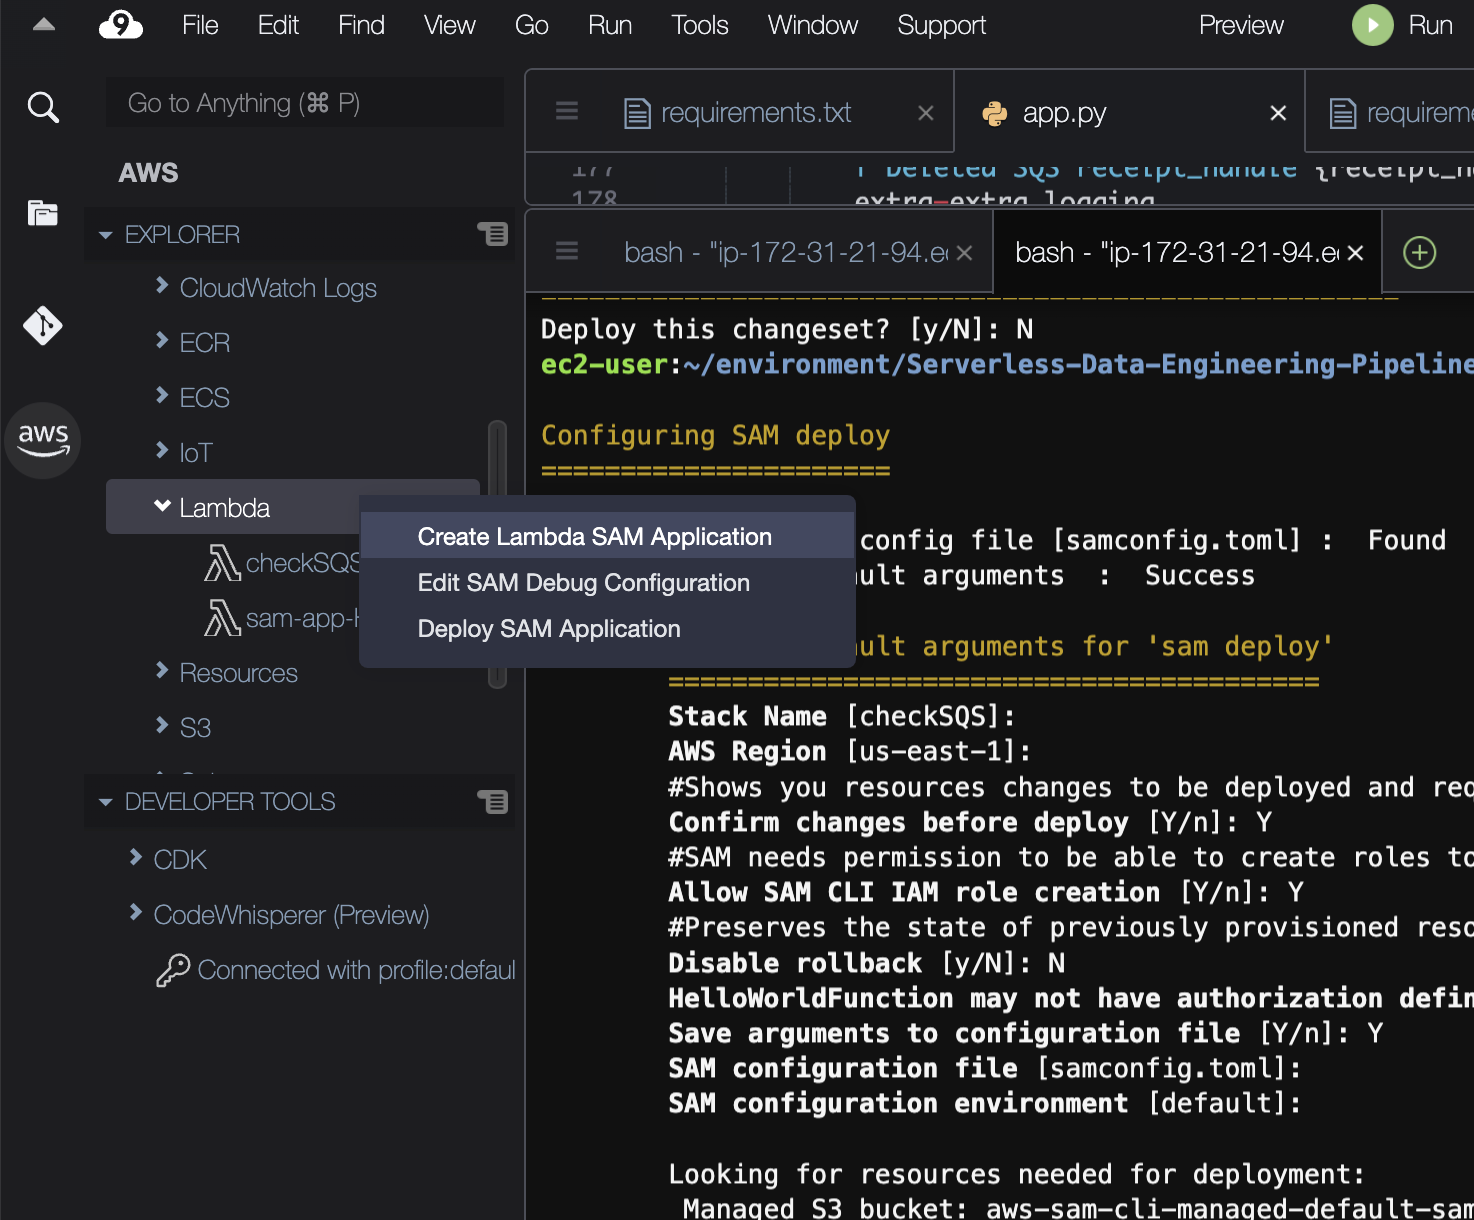Choose Create Lambda SAM Application
Image resolution: width=1474 pixels, height=1220 pixels.
tap(593, 537)
